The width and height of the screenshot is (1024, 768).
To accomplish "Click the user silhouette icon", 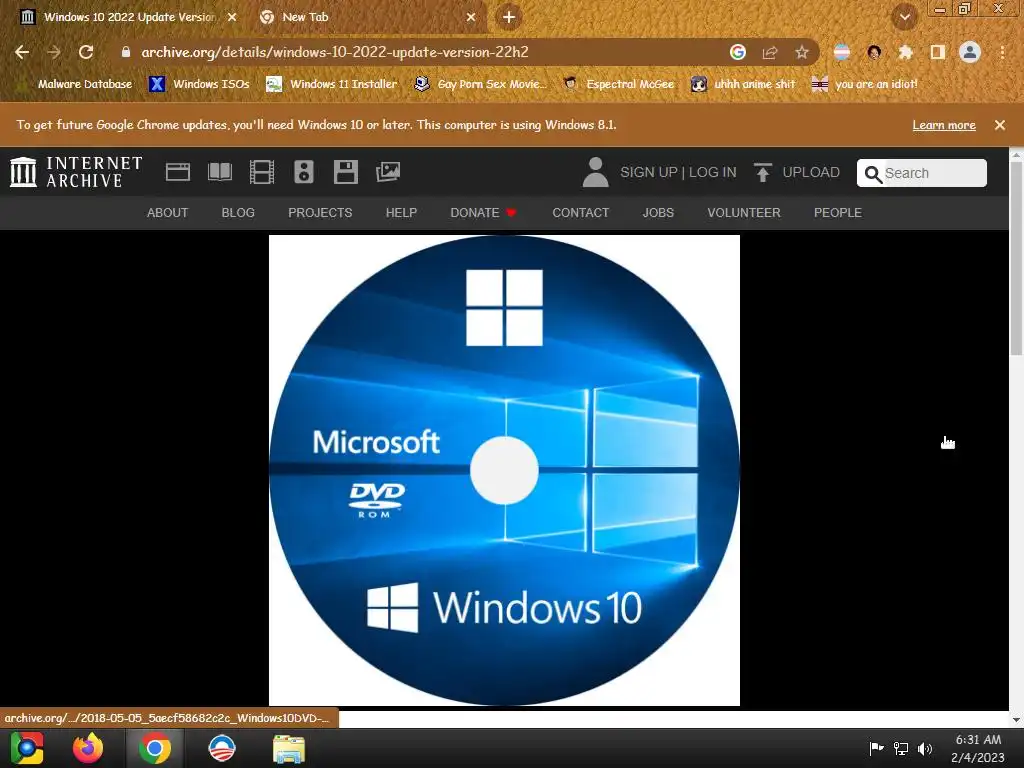I will click(x=595, y=172).
